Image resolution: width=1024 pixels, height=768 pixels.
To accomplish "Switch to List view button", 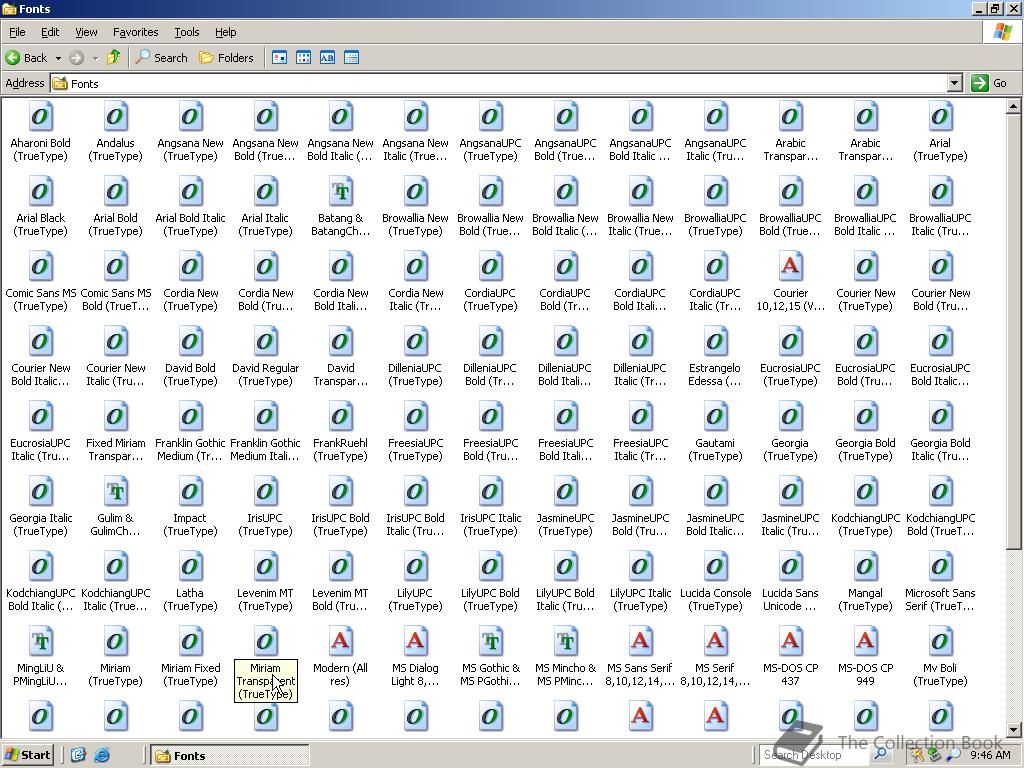I will coord(304,57).
